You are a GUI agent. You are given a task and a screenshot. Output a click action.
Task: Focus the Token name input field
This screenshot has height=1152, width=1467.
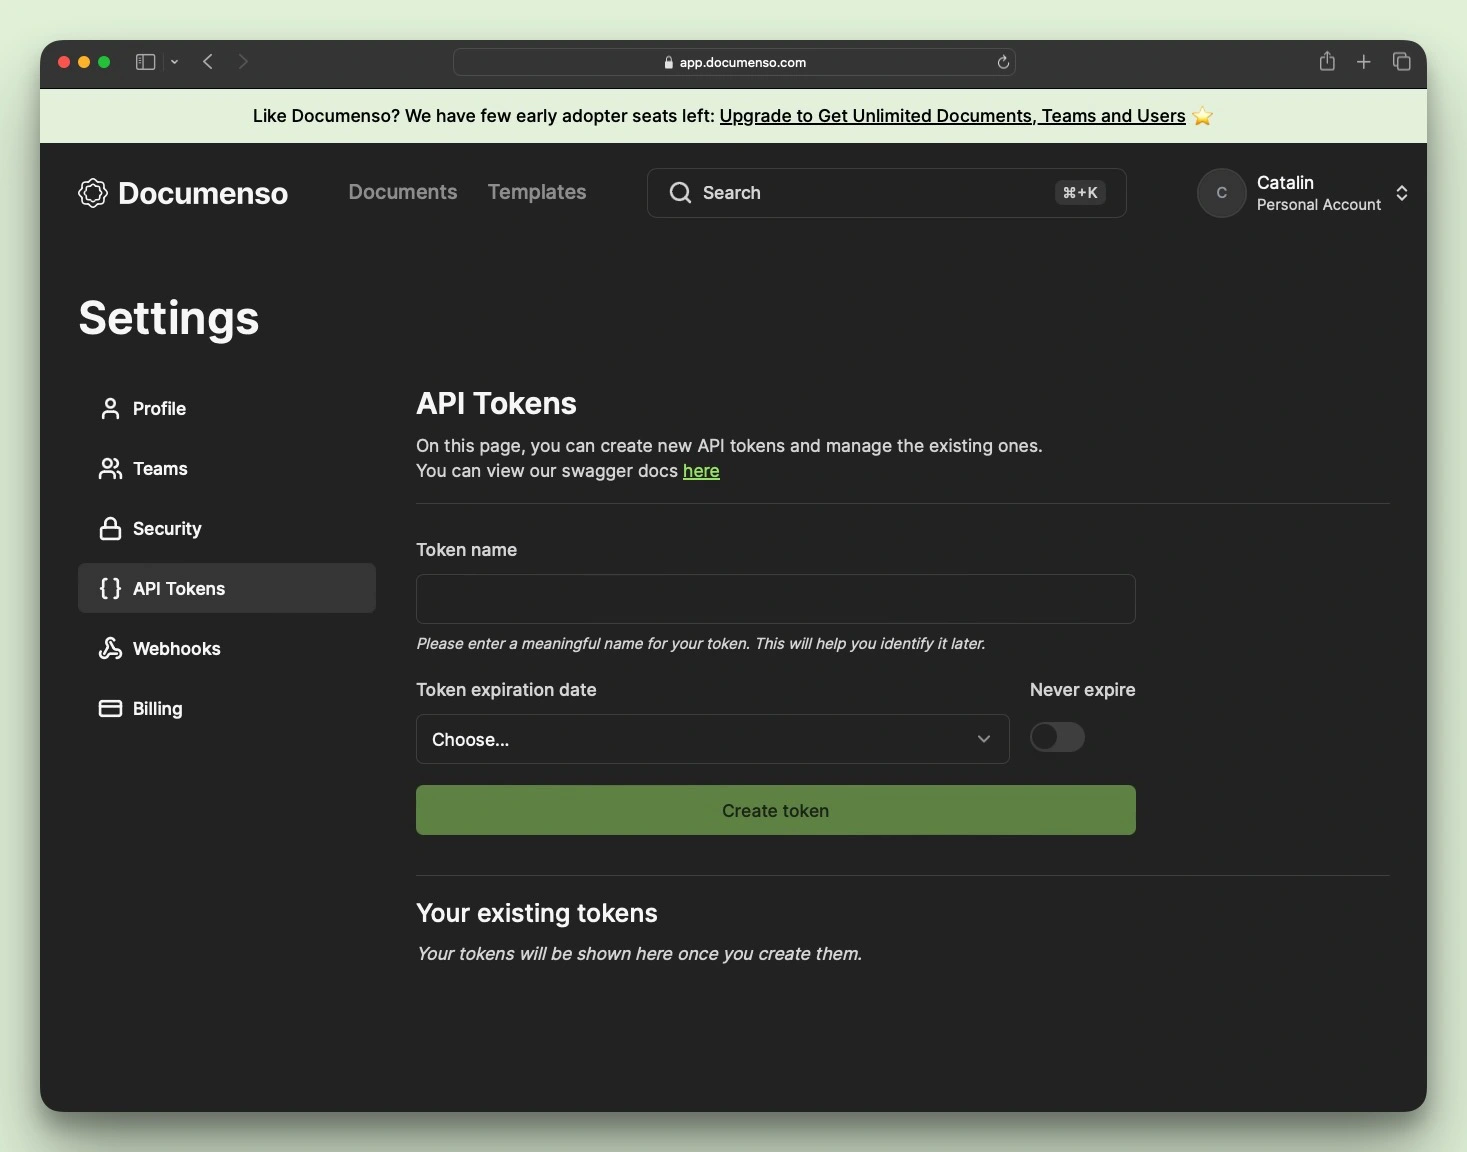[x=775, y=599]
